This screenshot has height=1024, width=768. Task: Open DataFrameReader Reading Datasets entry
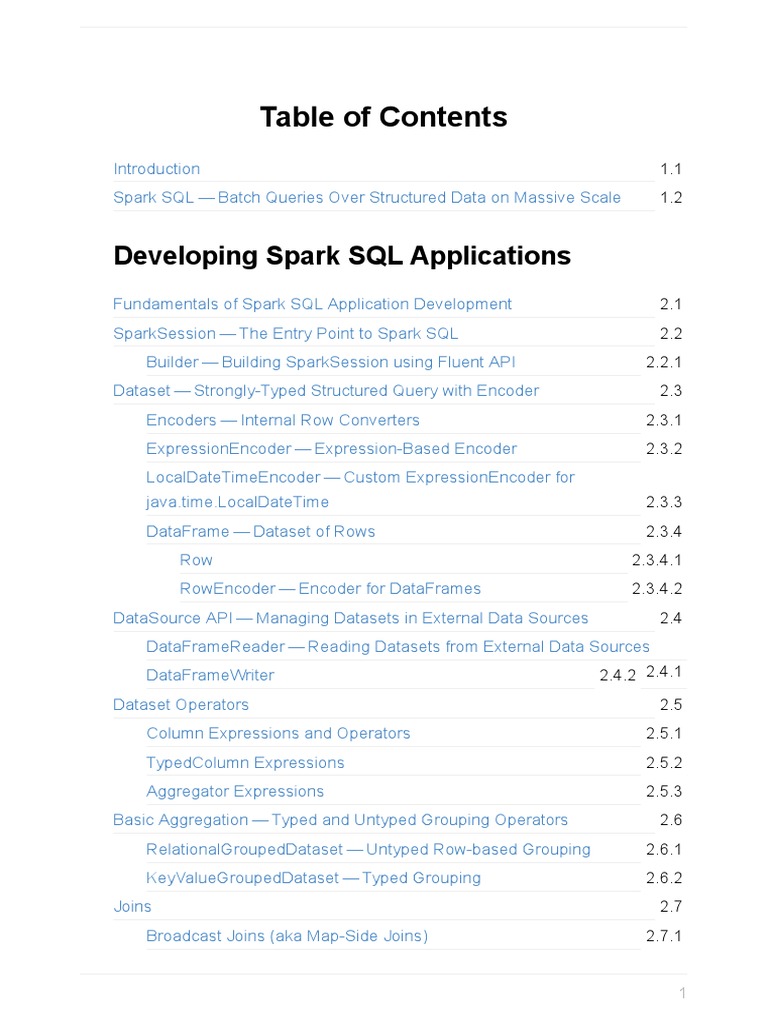click(x=397, y=647)
